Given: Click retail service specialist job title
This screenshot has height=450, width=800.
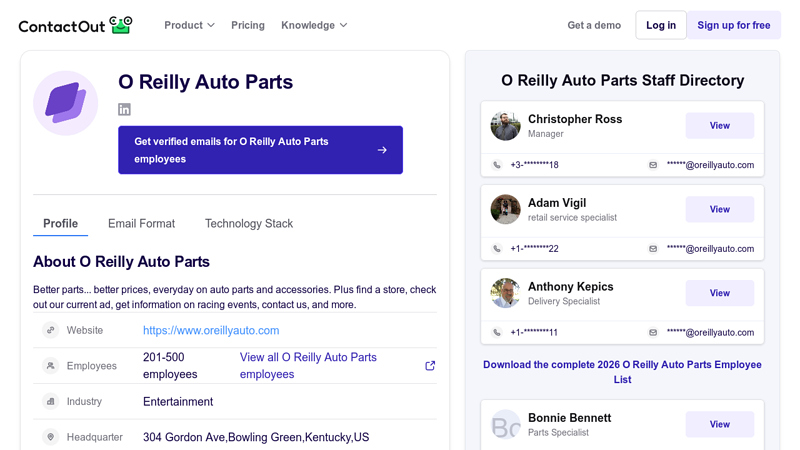Looking at the screenshot, I should (572, 217).
